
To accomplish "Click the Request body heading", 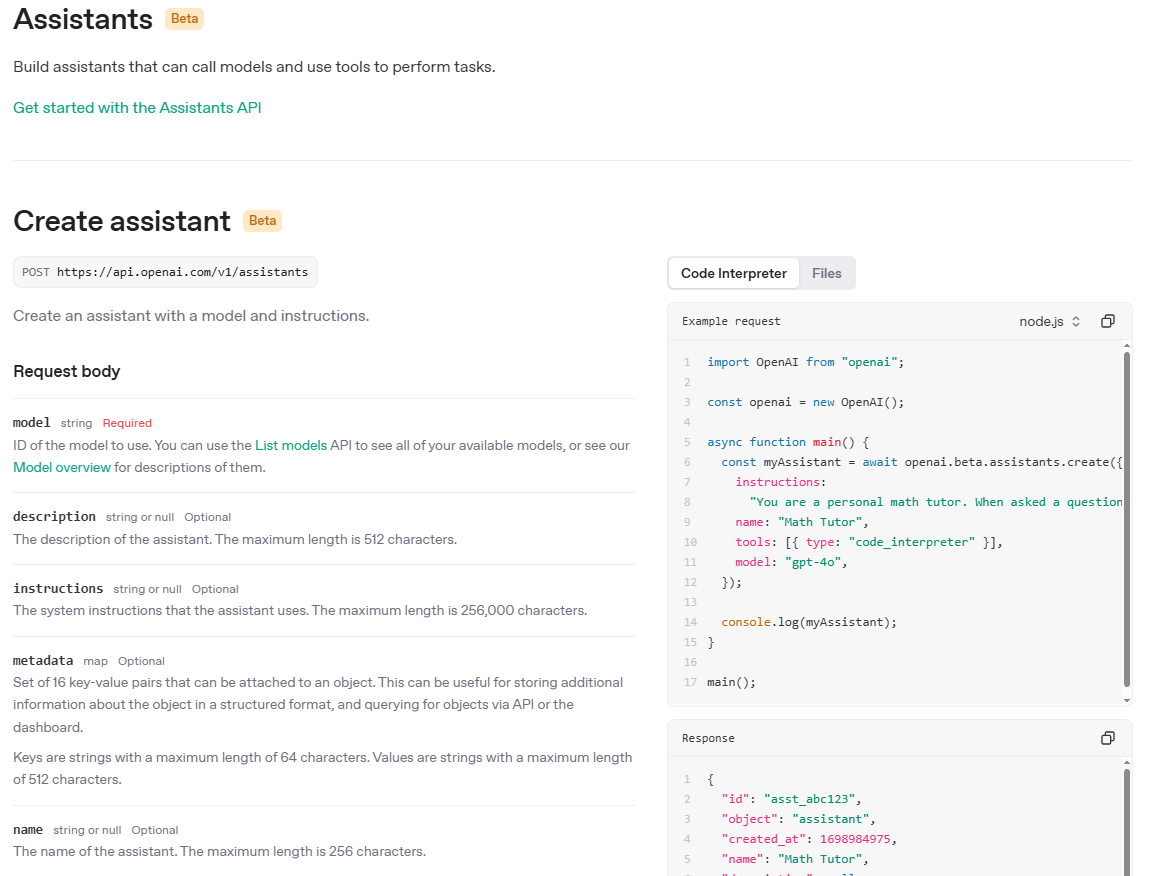I will tap(66, 371).
